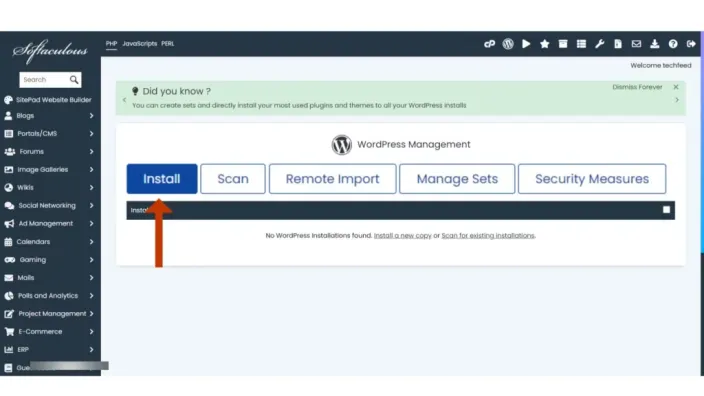Open email settings envelope icon
The height and width of the screenshot is (396, 704).
tap(636, 44)
